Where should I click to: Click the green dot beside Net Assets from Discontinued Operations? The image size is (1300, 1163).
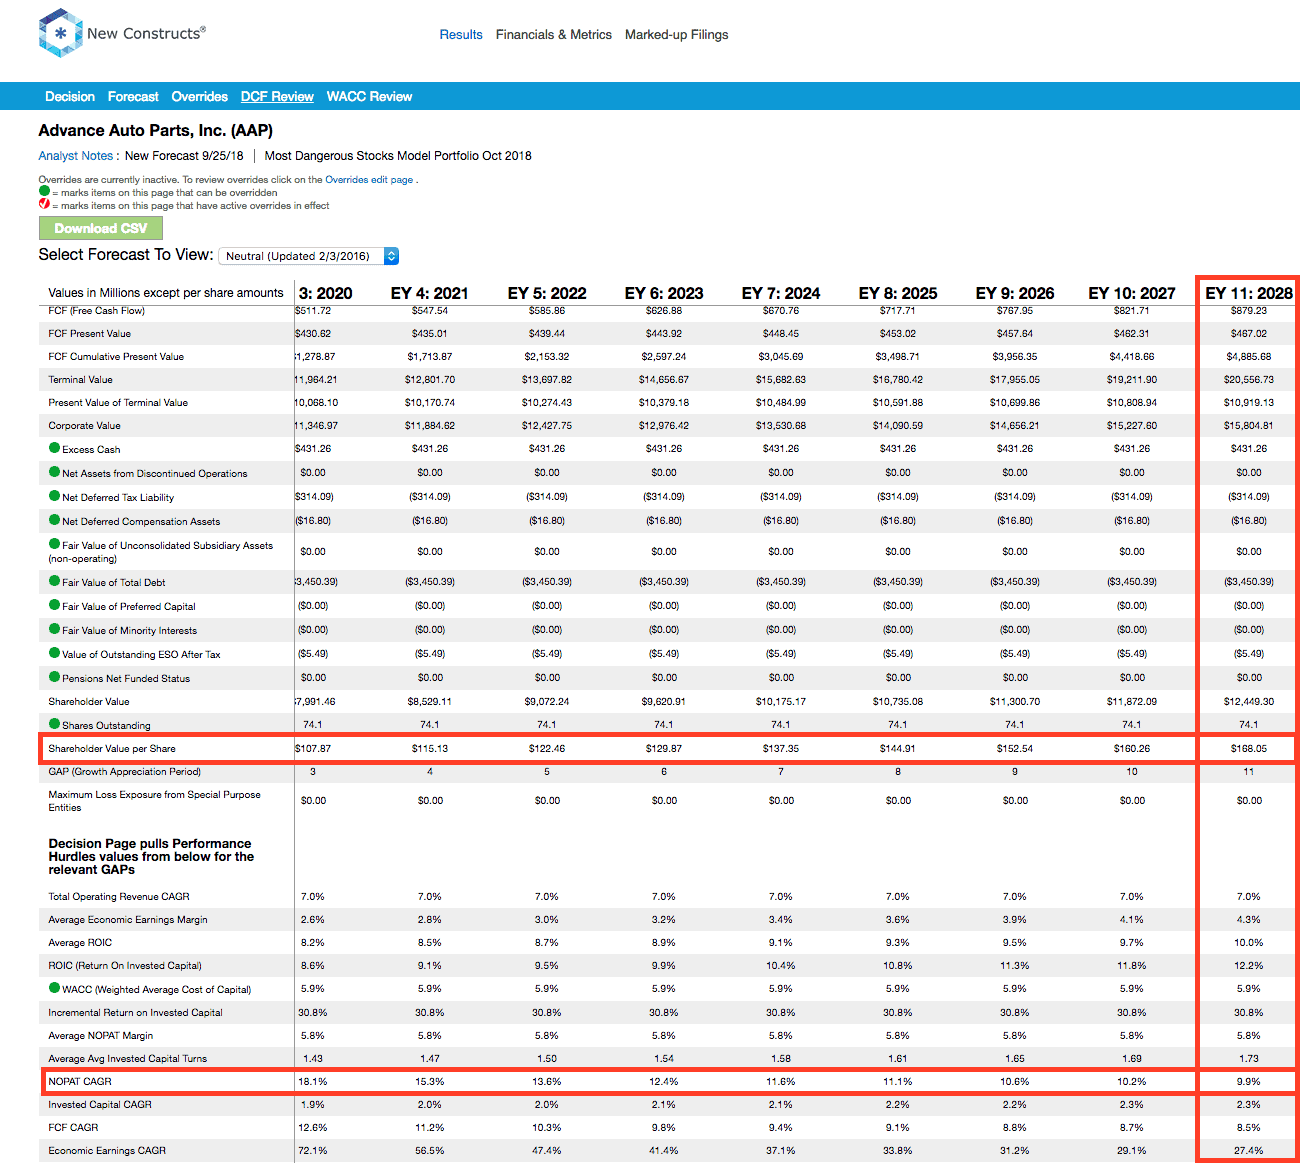click(x=55, y=472)
